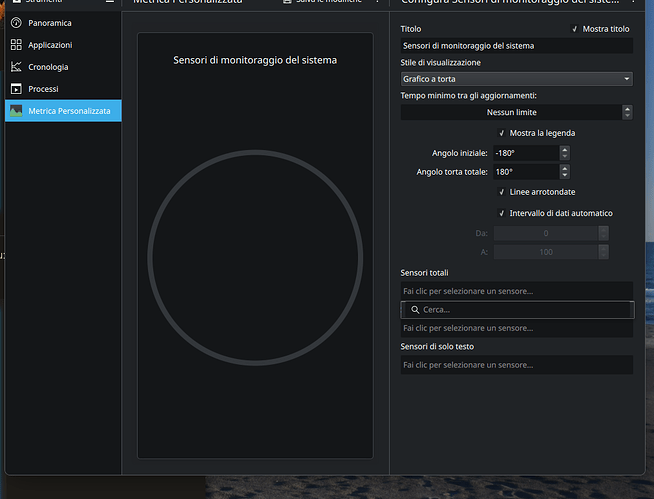Decrease Angolo torta totale with down arrow
654x499 pixels.
[x=565, y=176]
